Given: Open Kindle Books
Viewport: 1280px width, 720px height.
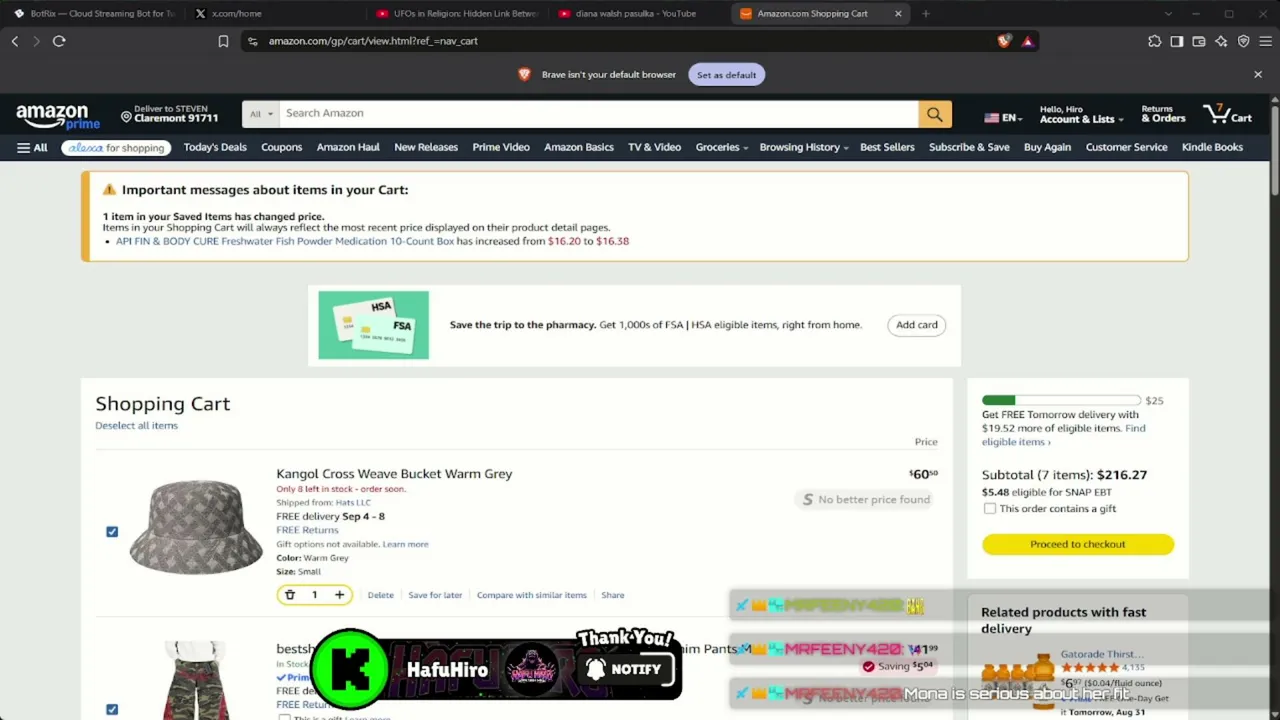Looking at the screenshot, I should 1212,148.
